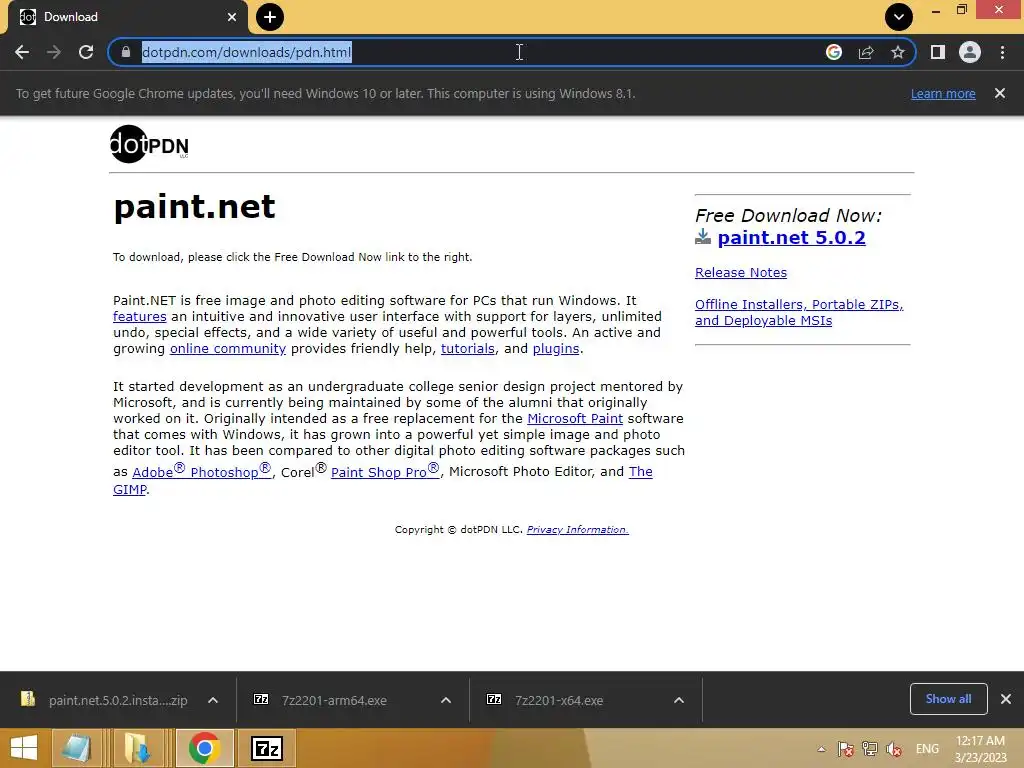
Task: Open Google search icon in address bar
Action: click(834, 52)
